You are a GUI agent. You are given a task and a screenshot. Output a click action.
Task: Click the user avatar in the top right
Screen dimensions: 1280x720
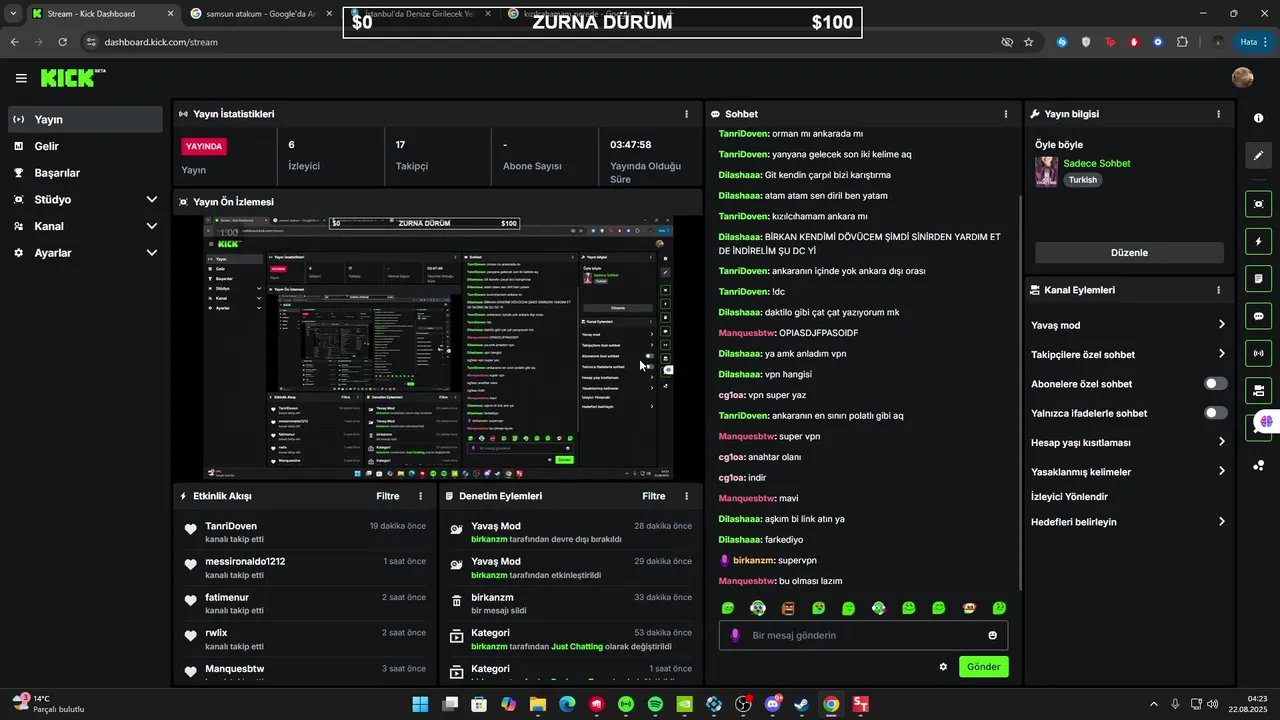[x=1242, y=78]
